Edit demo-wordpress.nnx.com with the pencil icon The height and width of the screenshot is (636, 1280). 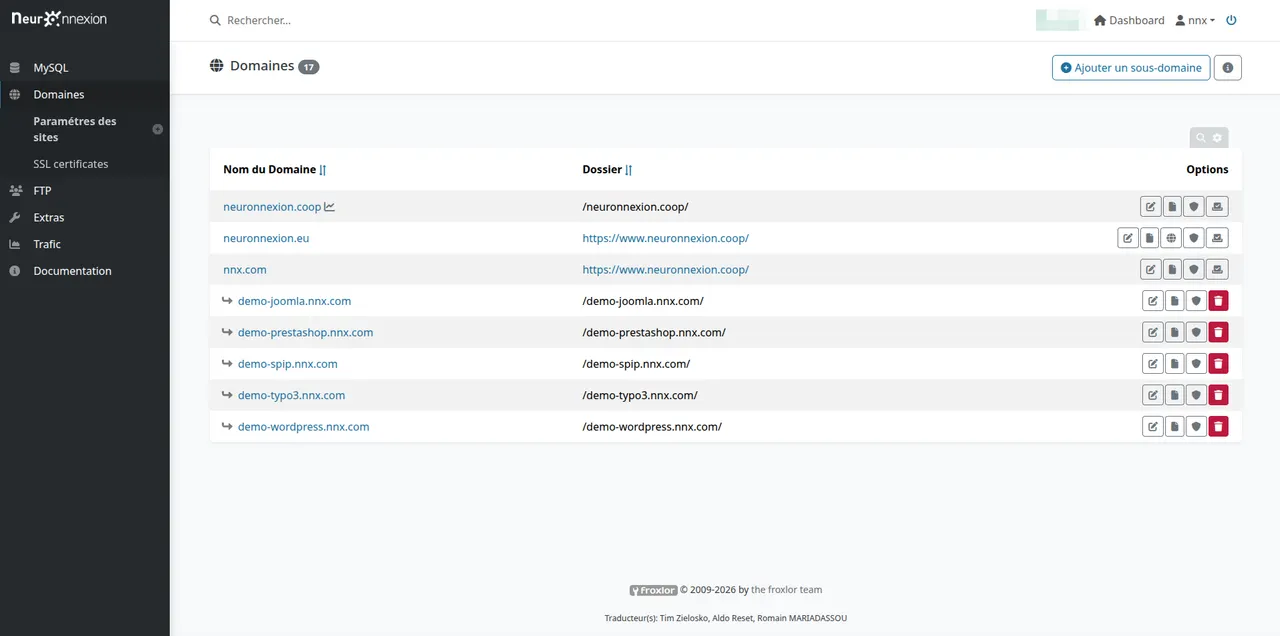1153,427
